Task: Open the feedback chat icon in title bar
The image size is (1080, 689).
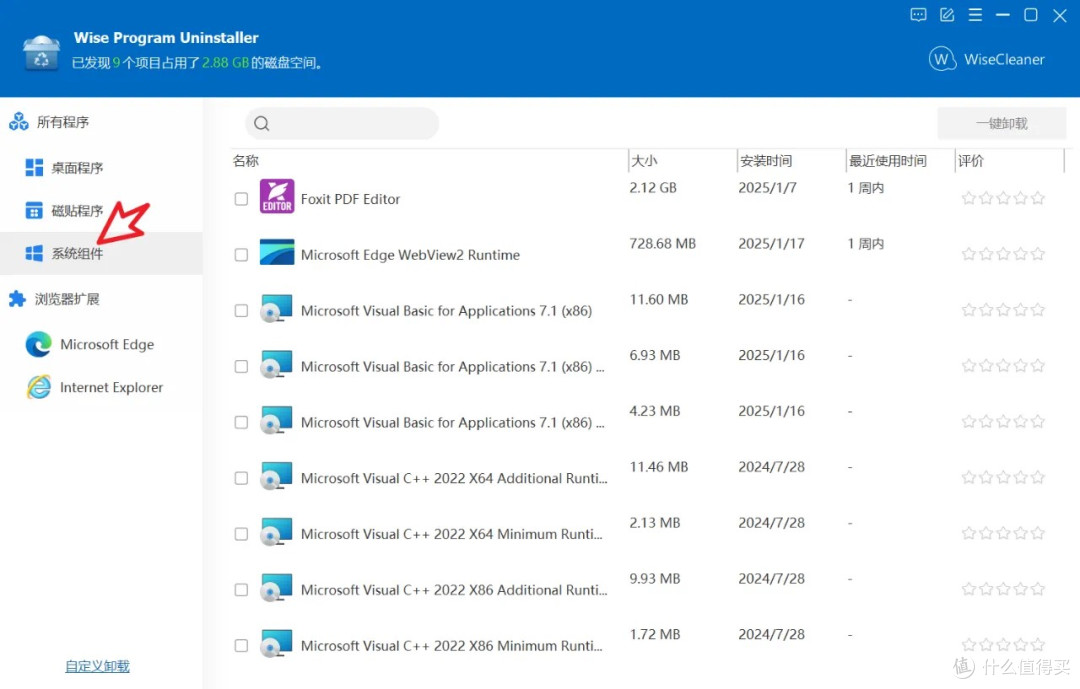Action: coord(918,15)
